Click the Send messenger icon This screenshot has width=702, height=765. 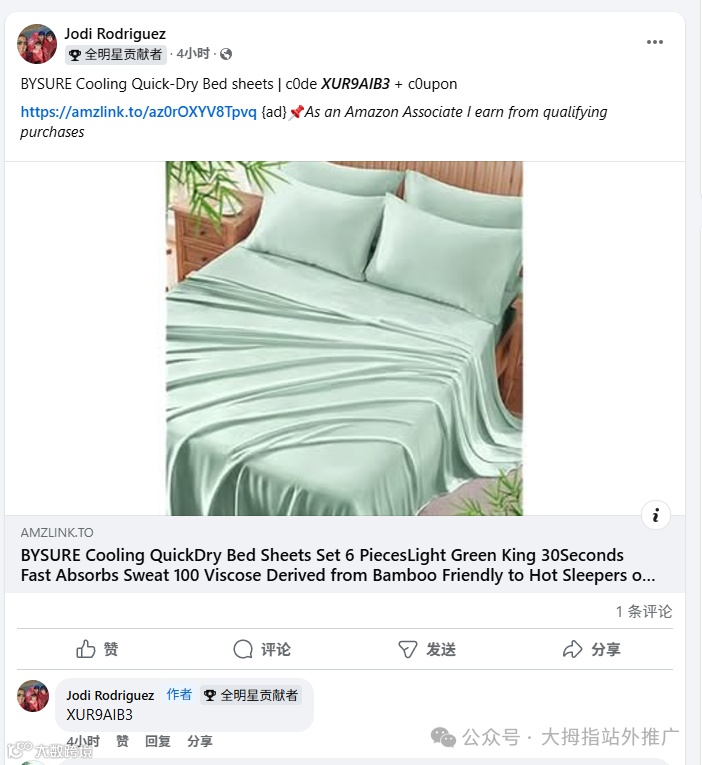click(408, 649)
